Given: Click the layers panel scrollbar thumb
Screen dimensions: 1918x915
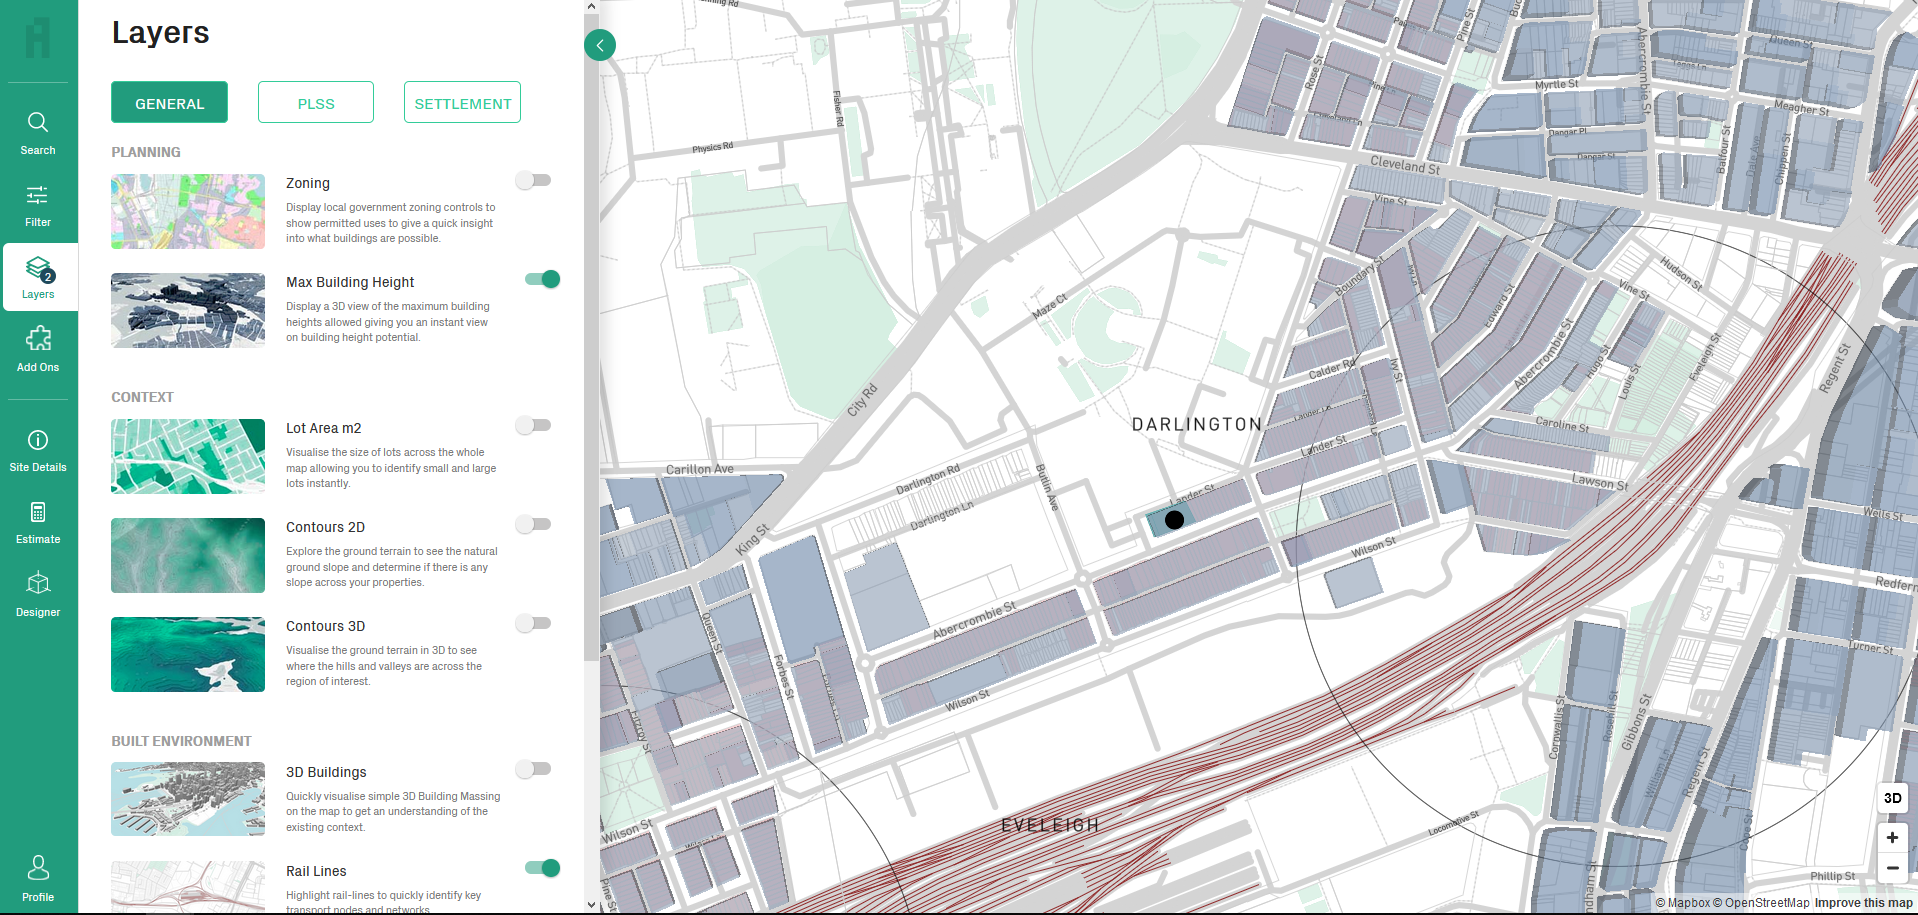Looking at the screenshot, I should pyautogui.click(x=591, y=335).
